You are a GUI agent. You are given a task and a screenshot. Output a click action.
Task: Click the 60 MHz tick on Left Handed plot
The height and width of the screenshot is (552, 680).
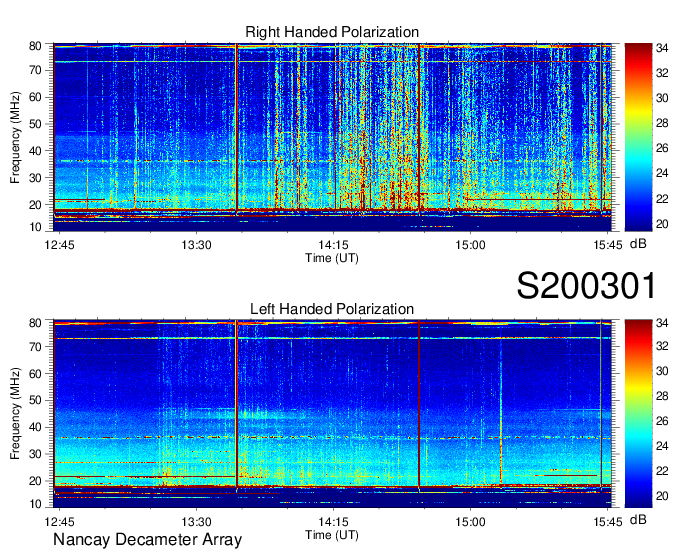pyautogui.click(x=35, y=374)
